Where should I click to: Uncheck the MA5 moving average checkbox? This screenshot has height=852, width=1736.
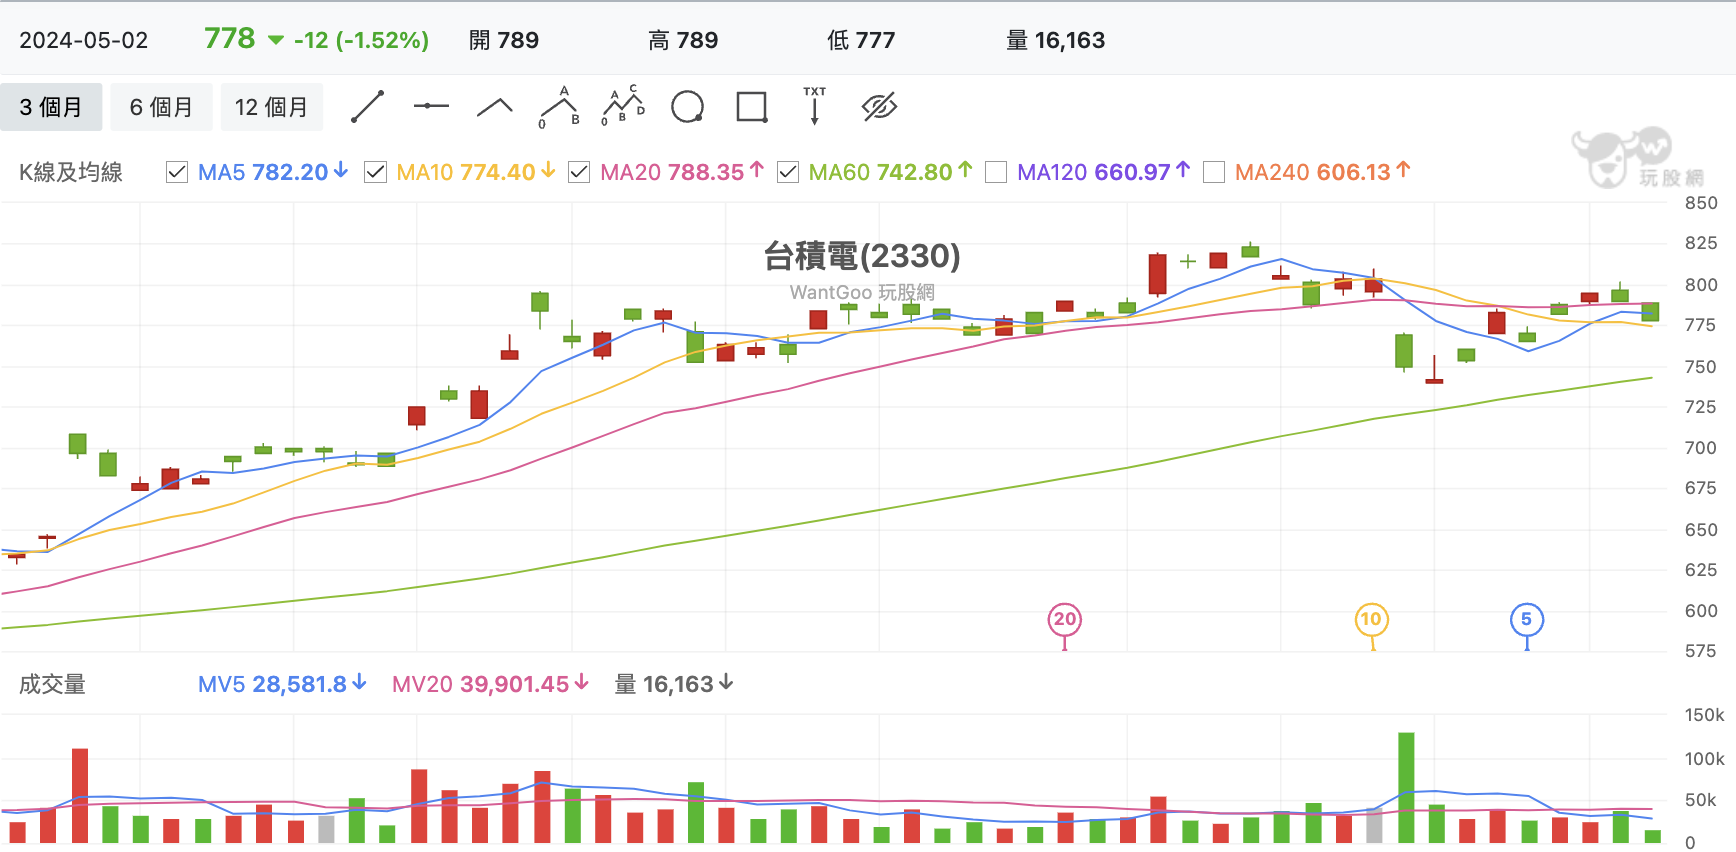pos(177,172)
